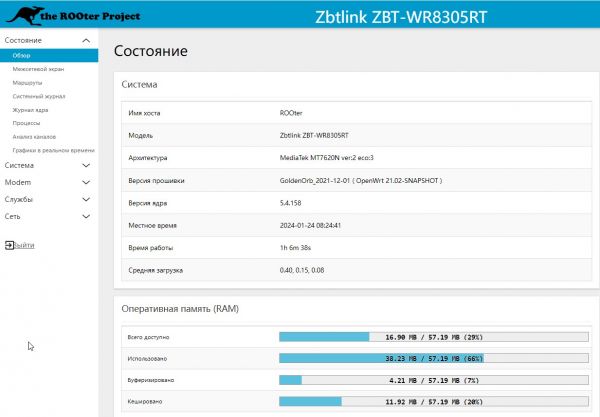Screen dimensions: 600x417
Task: Click the hostname value ROOter
Action: [x=291, y=113]
